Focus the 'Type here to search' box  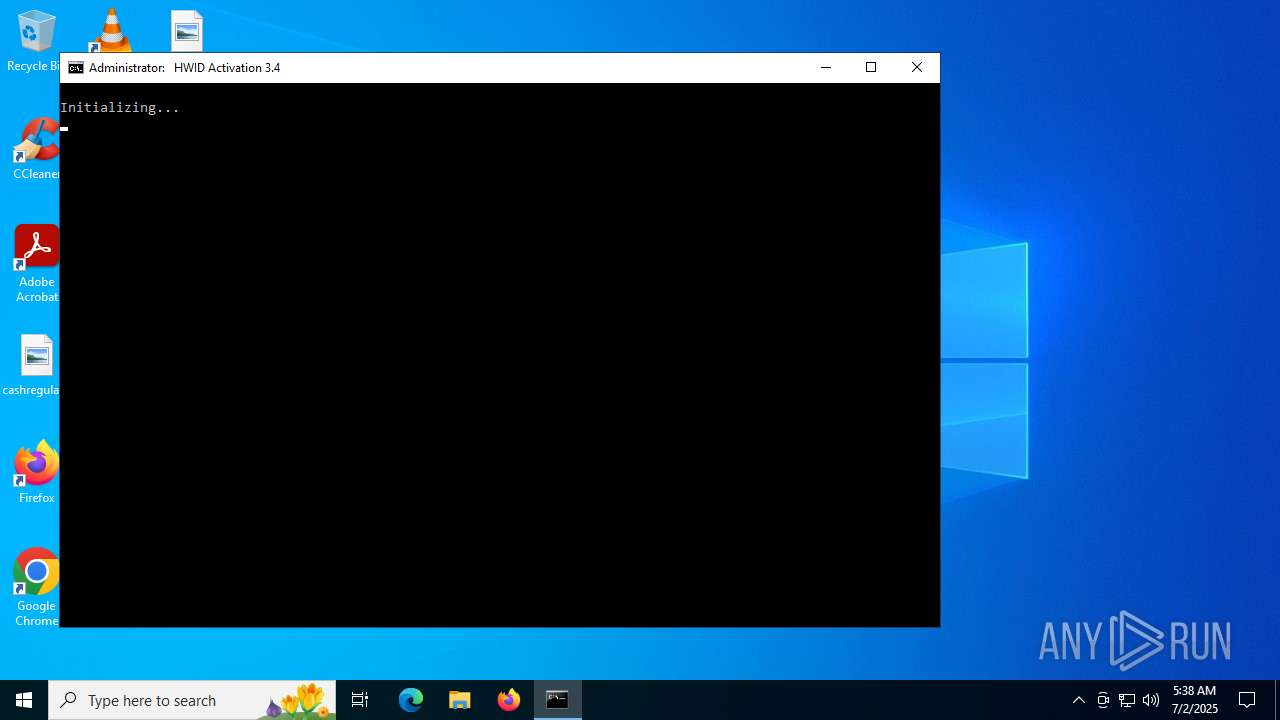click(192, 700)
